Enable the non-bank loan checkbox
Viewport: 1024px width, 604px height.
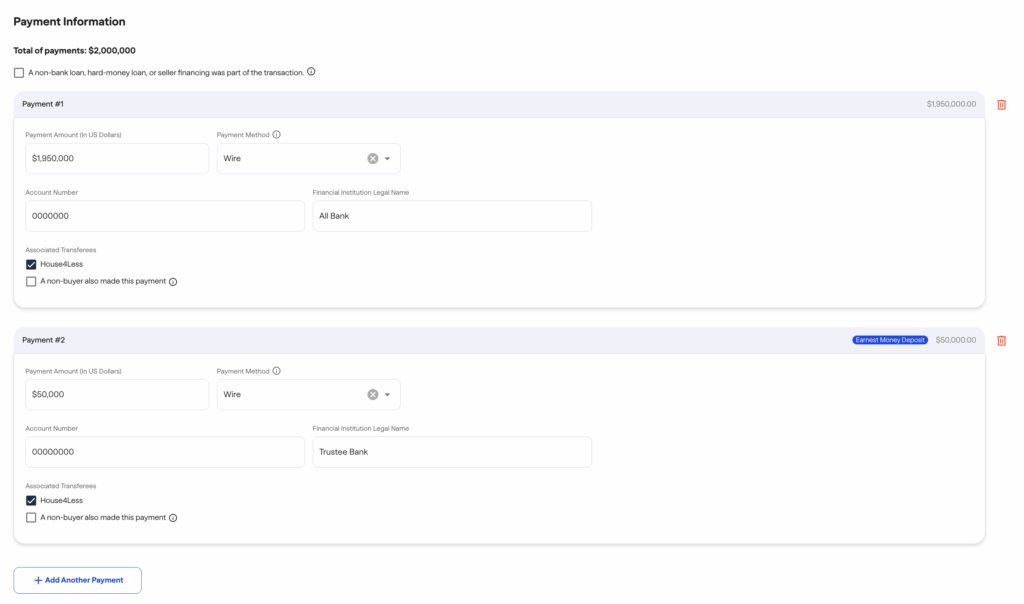tap(19, 73)
